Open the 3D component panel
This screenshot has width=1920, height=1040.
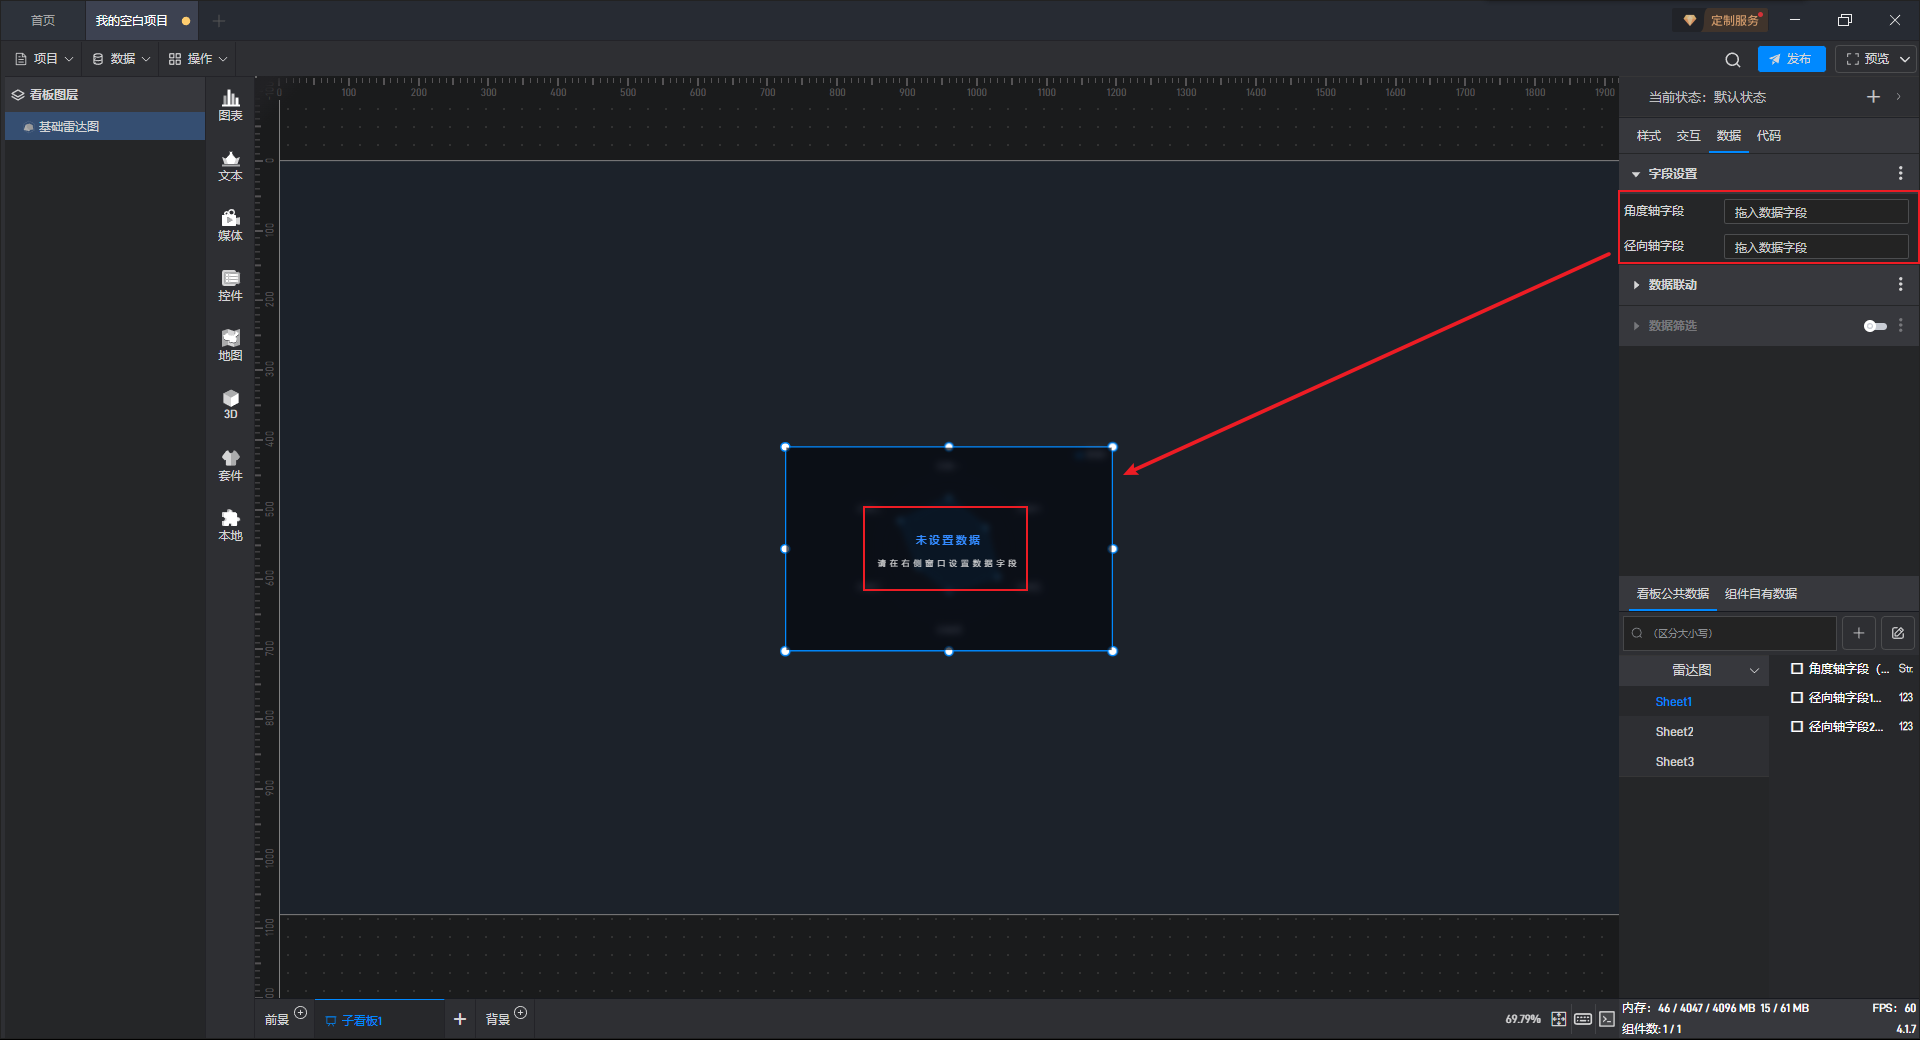coord(230,404)
